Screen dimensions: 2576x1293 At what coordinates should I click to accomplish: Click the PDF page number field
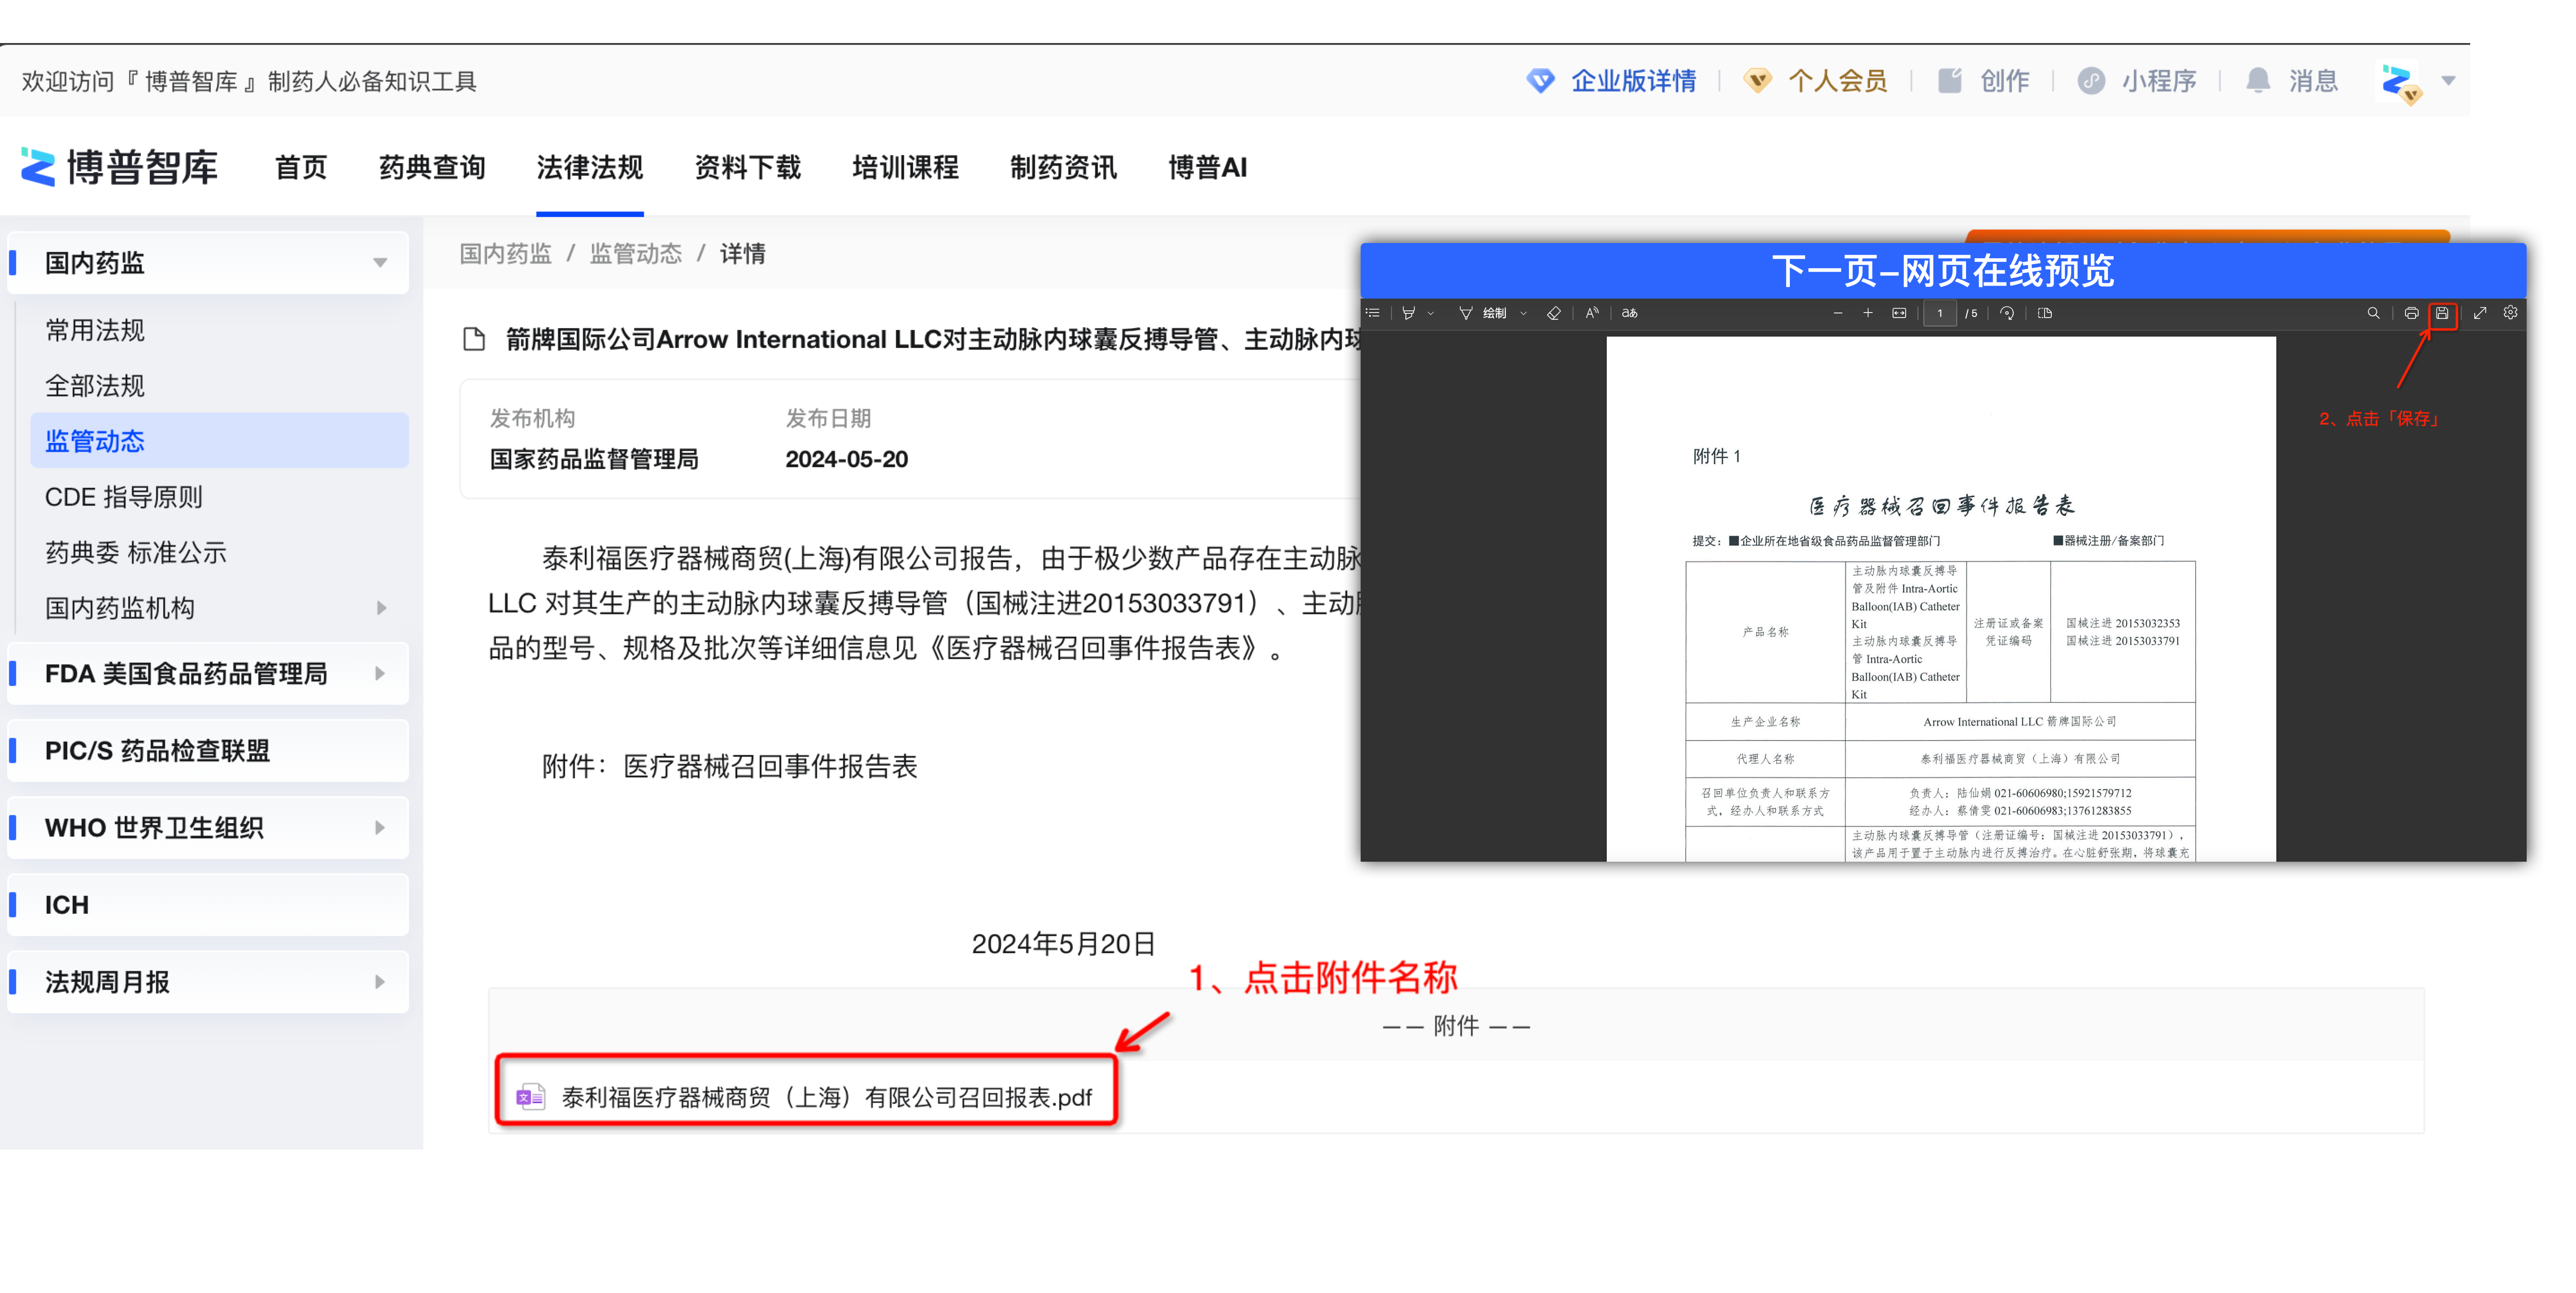click(x=1940, y=313)
